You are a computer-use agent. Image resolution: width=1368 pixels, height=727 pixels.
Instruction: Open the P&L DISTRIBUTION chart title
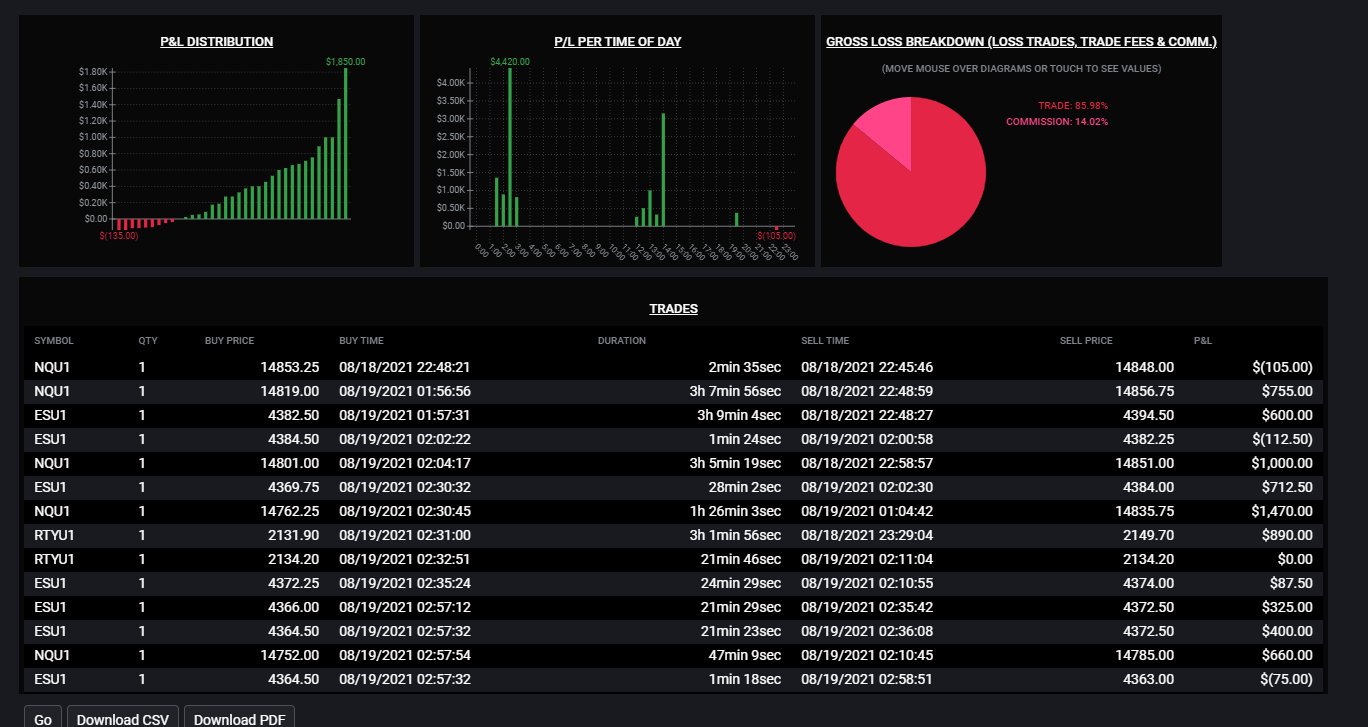point(217,42)
